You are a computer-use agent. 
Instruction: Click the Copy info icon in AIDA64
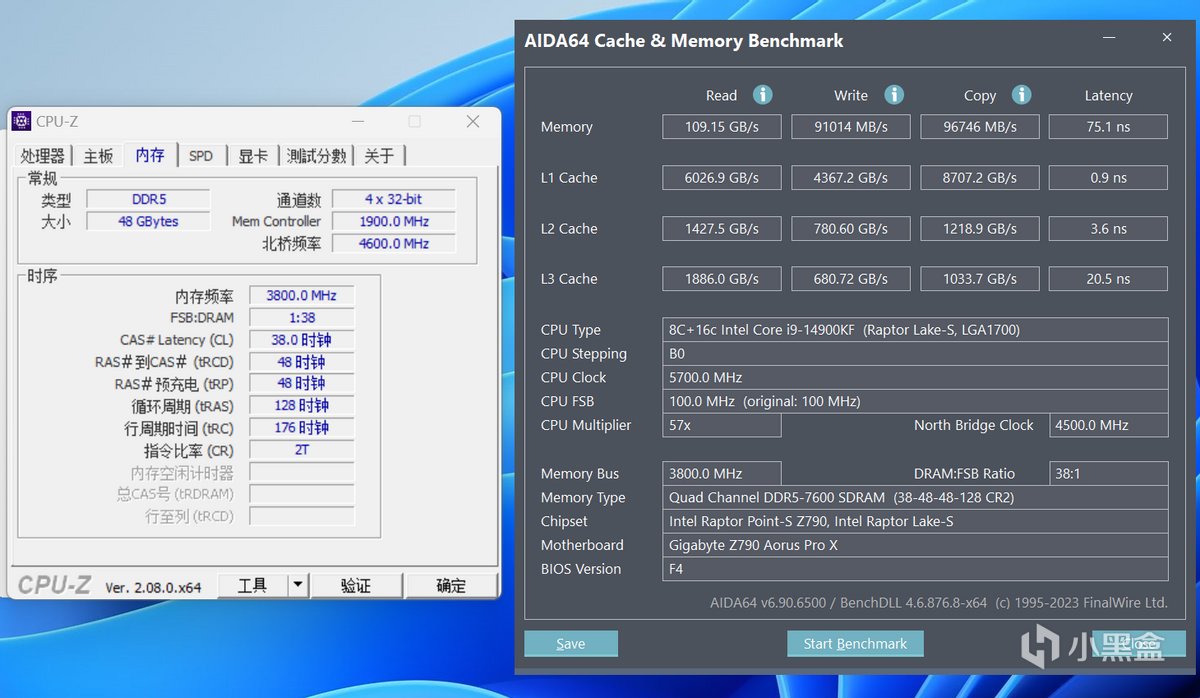click(x=1021, y=95)
